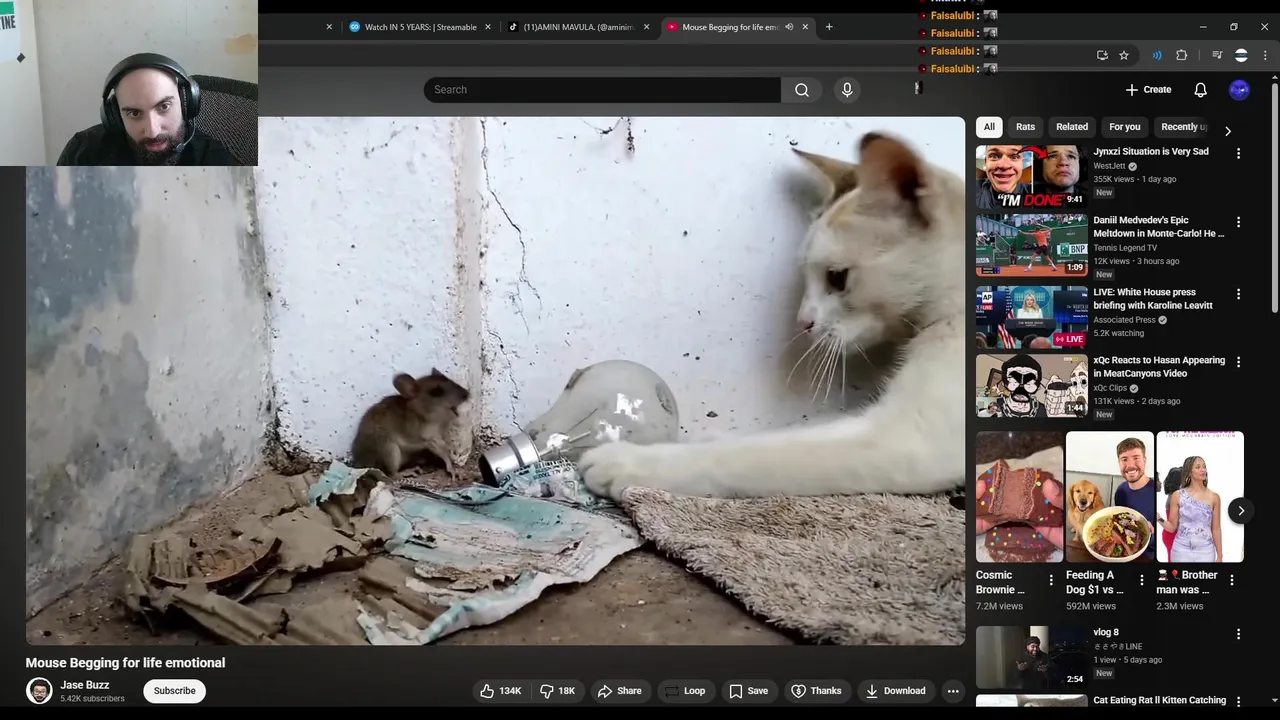Open the Associated Press channel name
This screenshot has height=720, width=1280.
tap(1125, 320)
